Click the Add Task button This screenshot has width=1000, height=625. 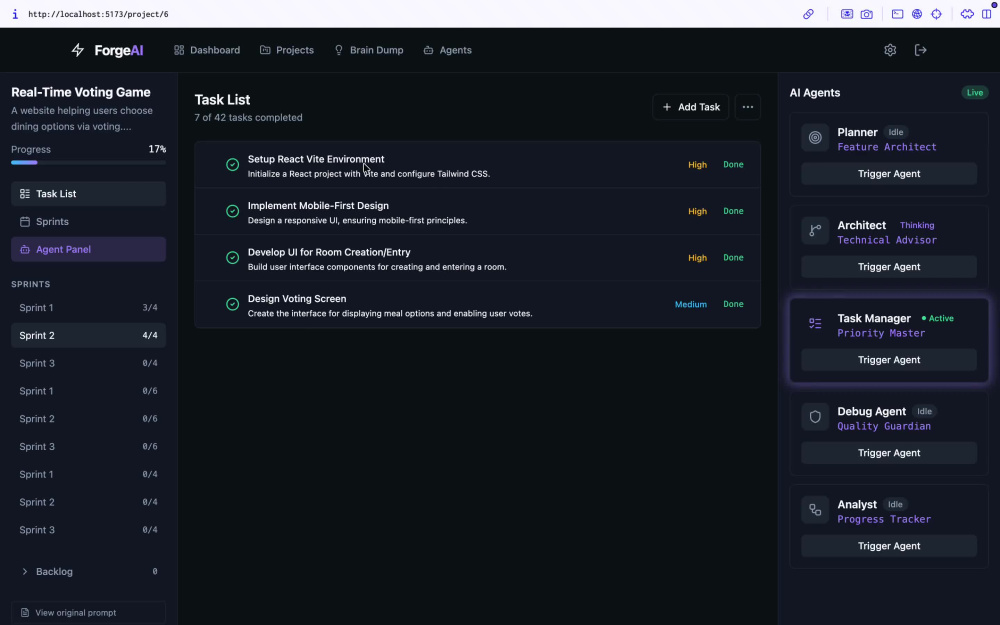click(691, 107)
